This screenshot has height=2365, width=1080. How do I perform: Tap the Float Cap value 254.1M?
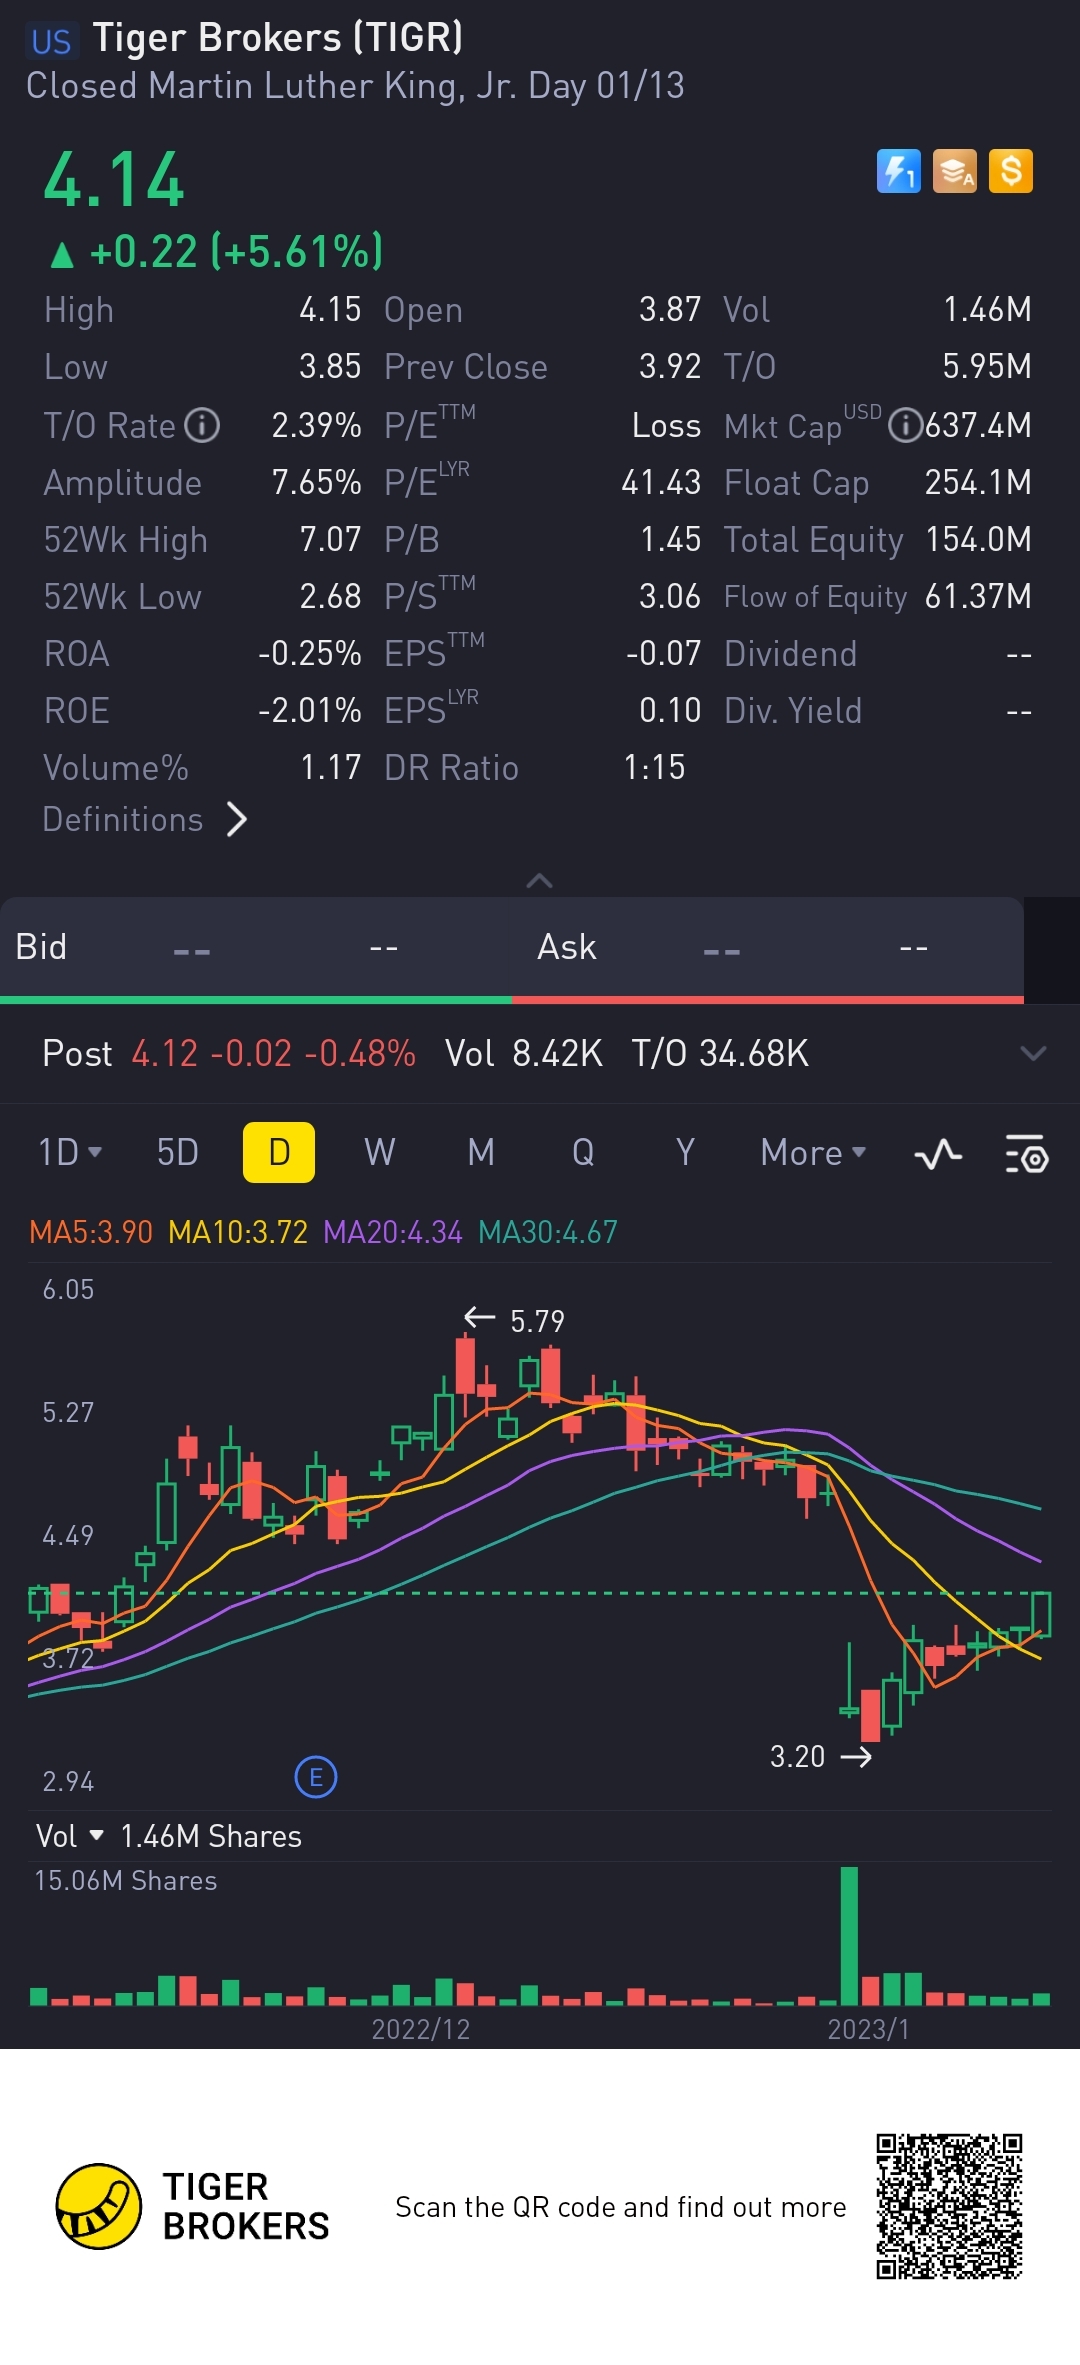pos(978,483)
